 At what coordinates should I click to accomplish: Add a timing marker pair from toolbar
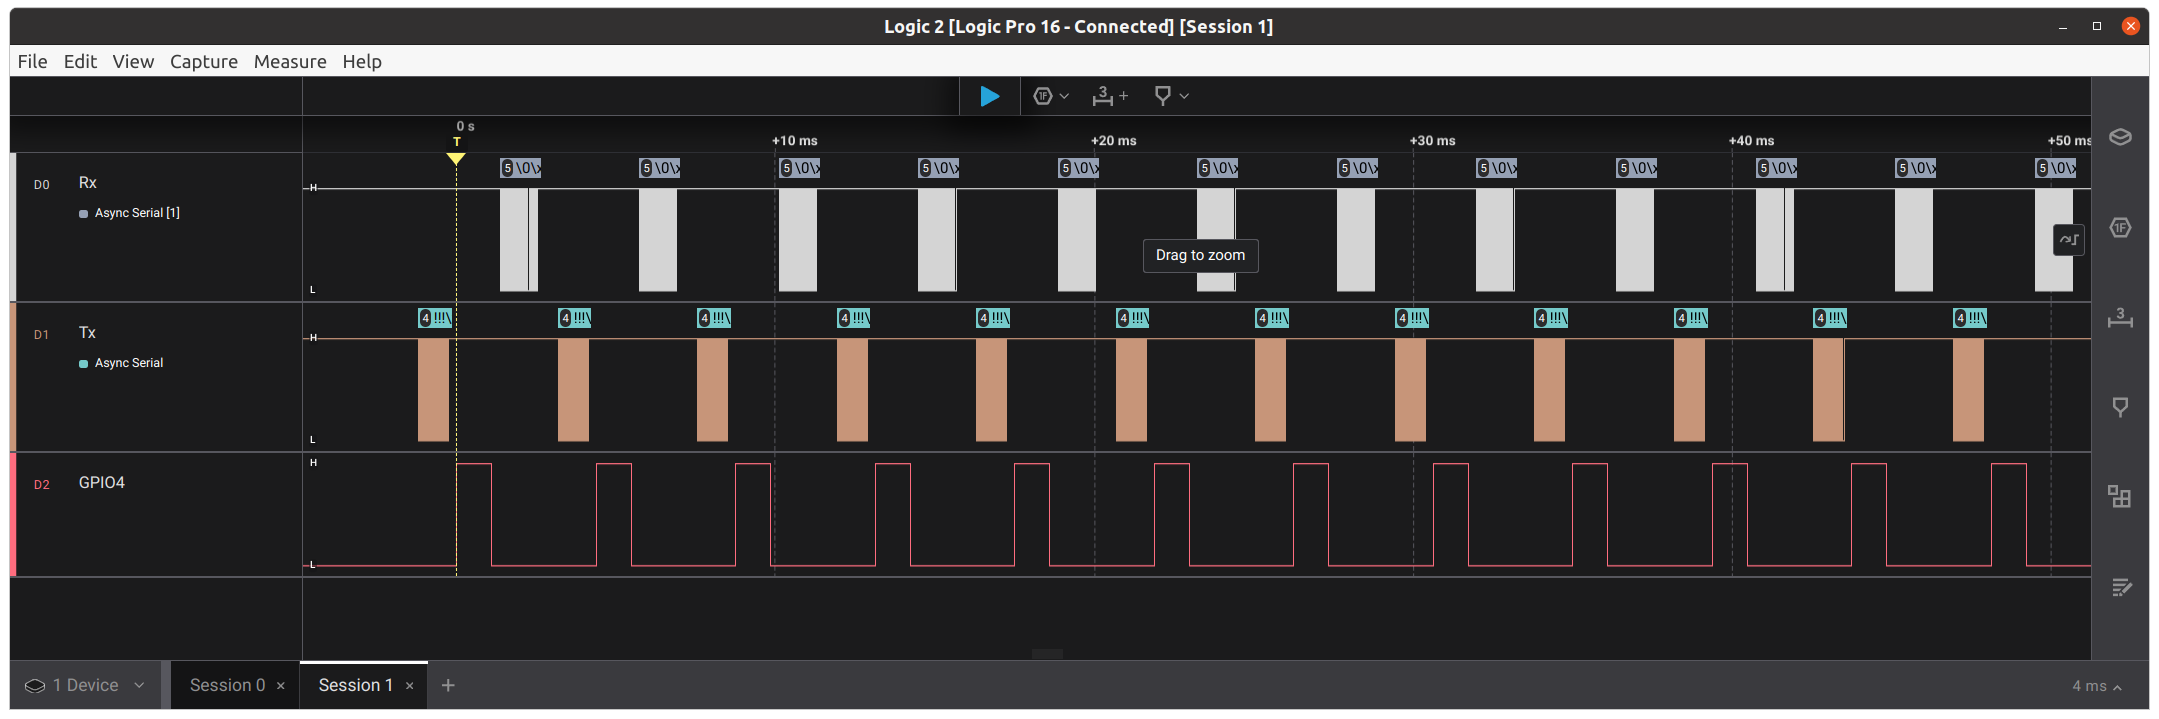point(1110,96)
